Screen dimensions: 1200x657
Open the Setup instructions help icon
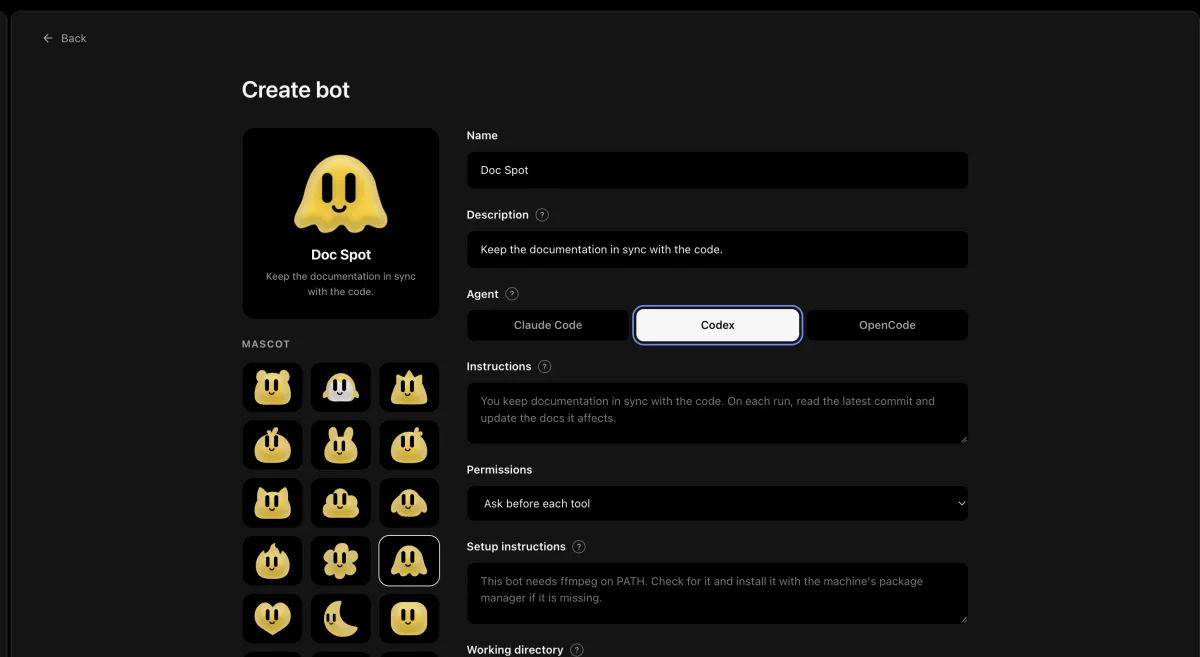(x=579, y=547)
